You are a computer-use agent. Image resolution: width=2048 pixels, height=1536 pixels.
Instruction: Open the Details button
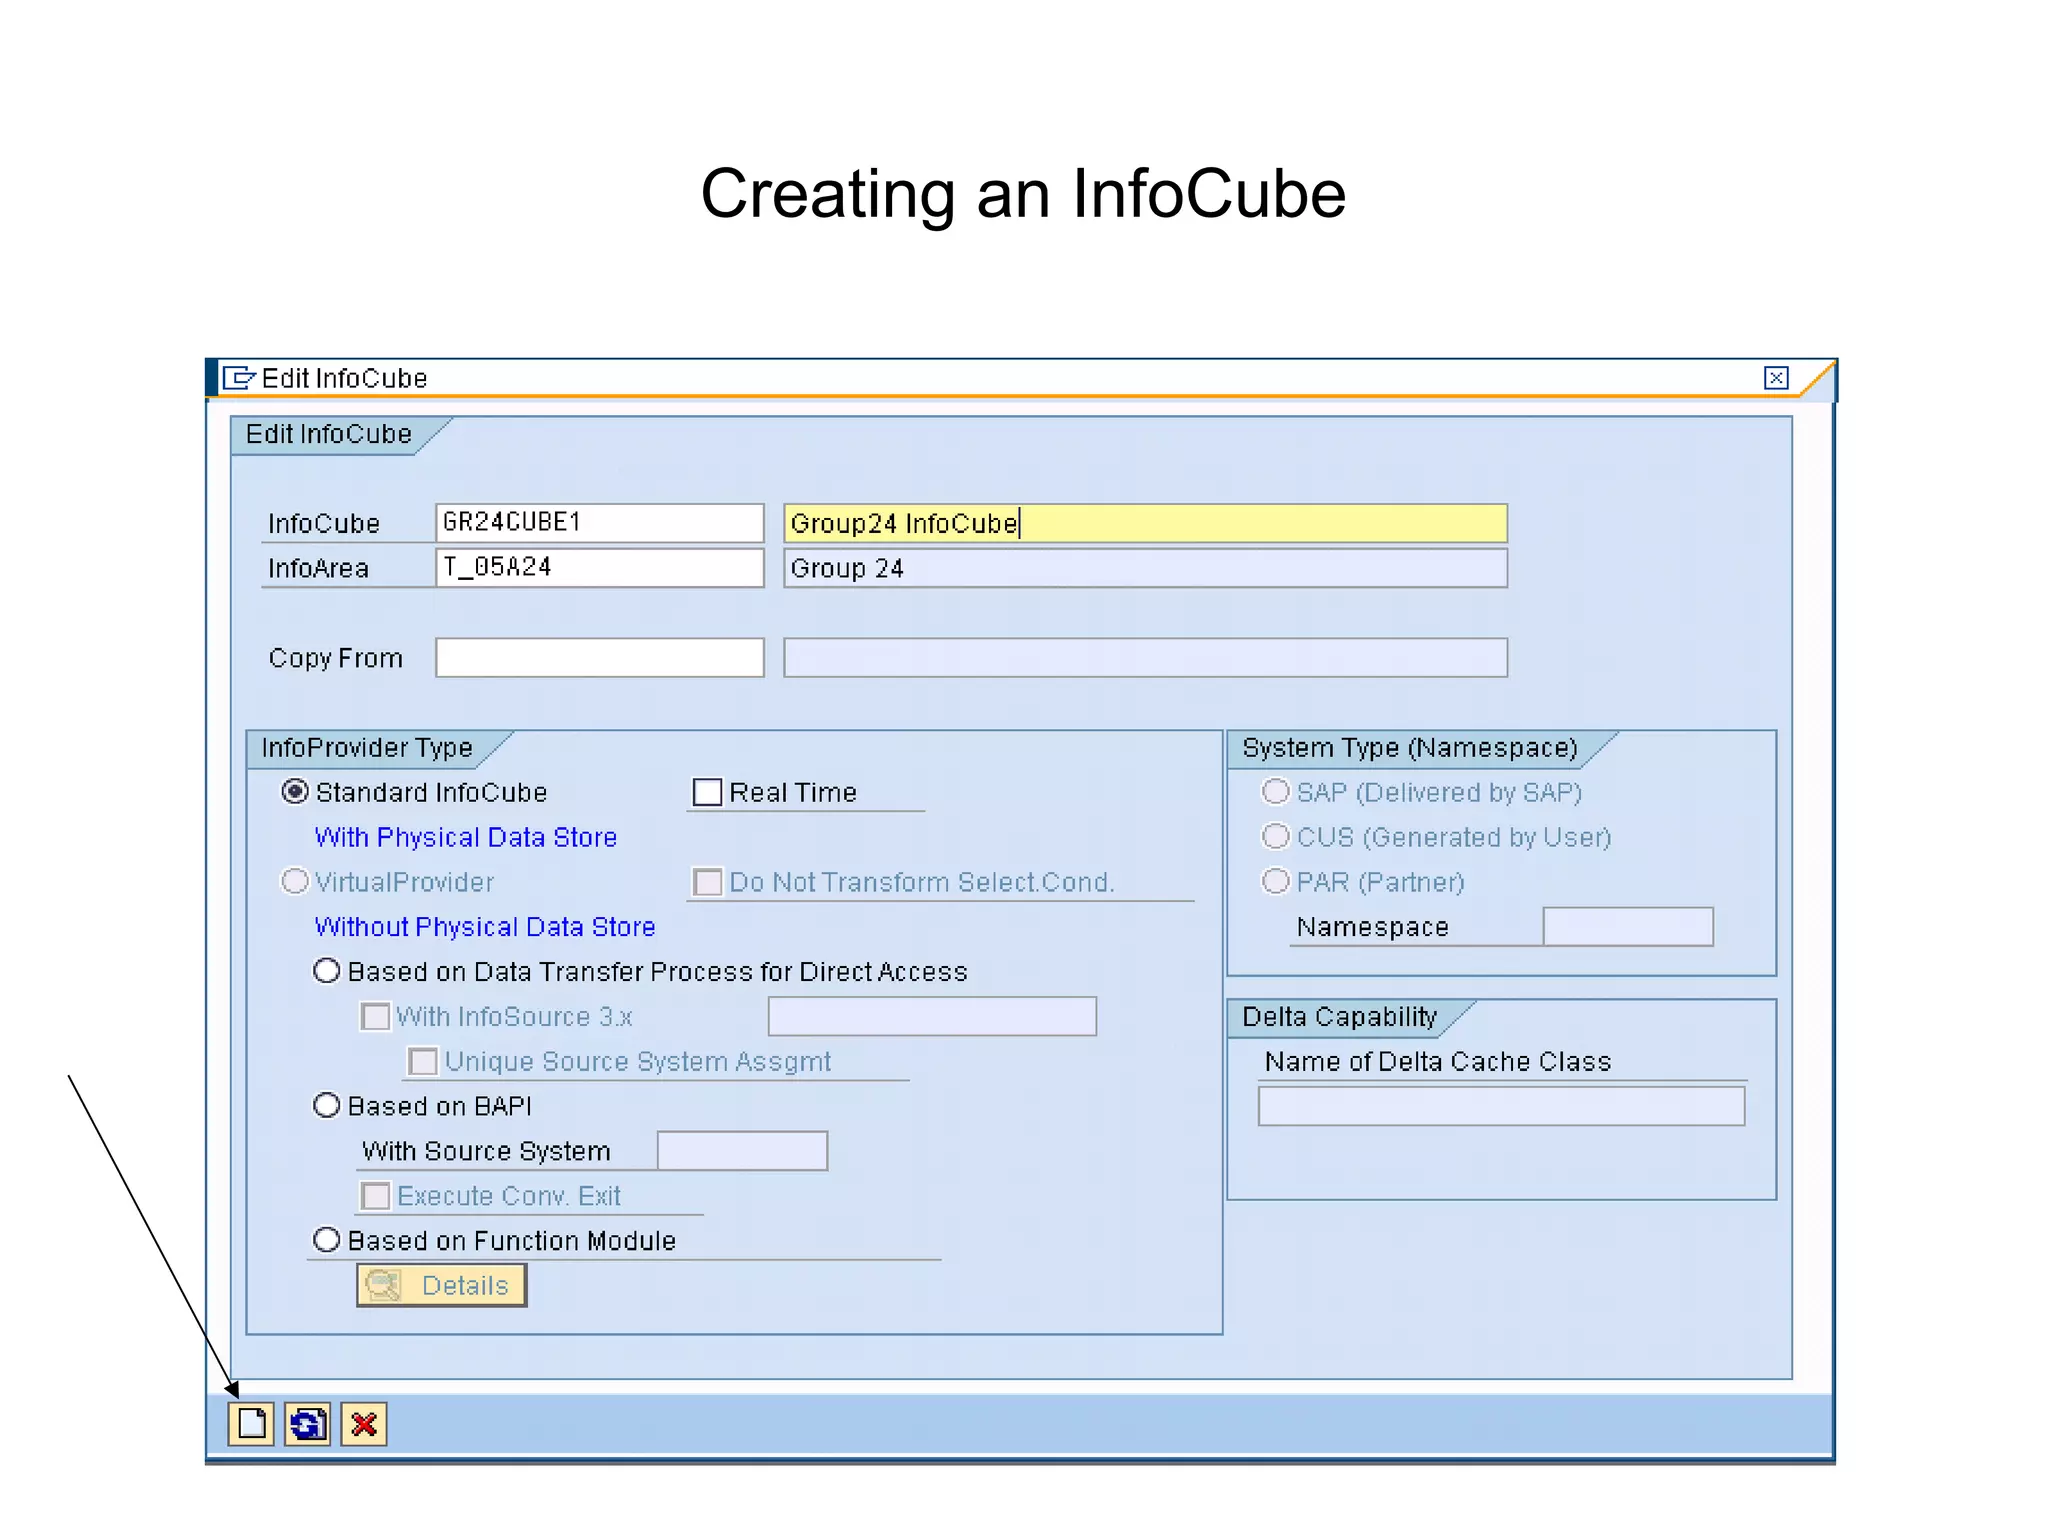441,1285
